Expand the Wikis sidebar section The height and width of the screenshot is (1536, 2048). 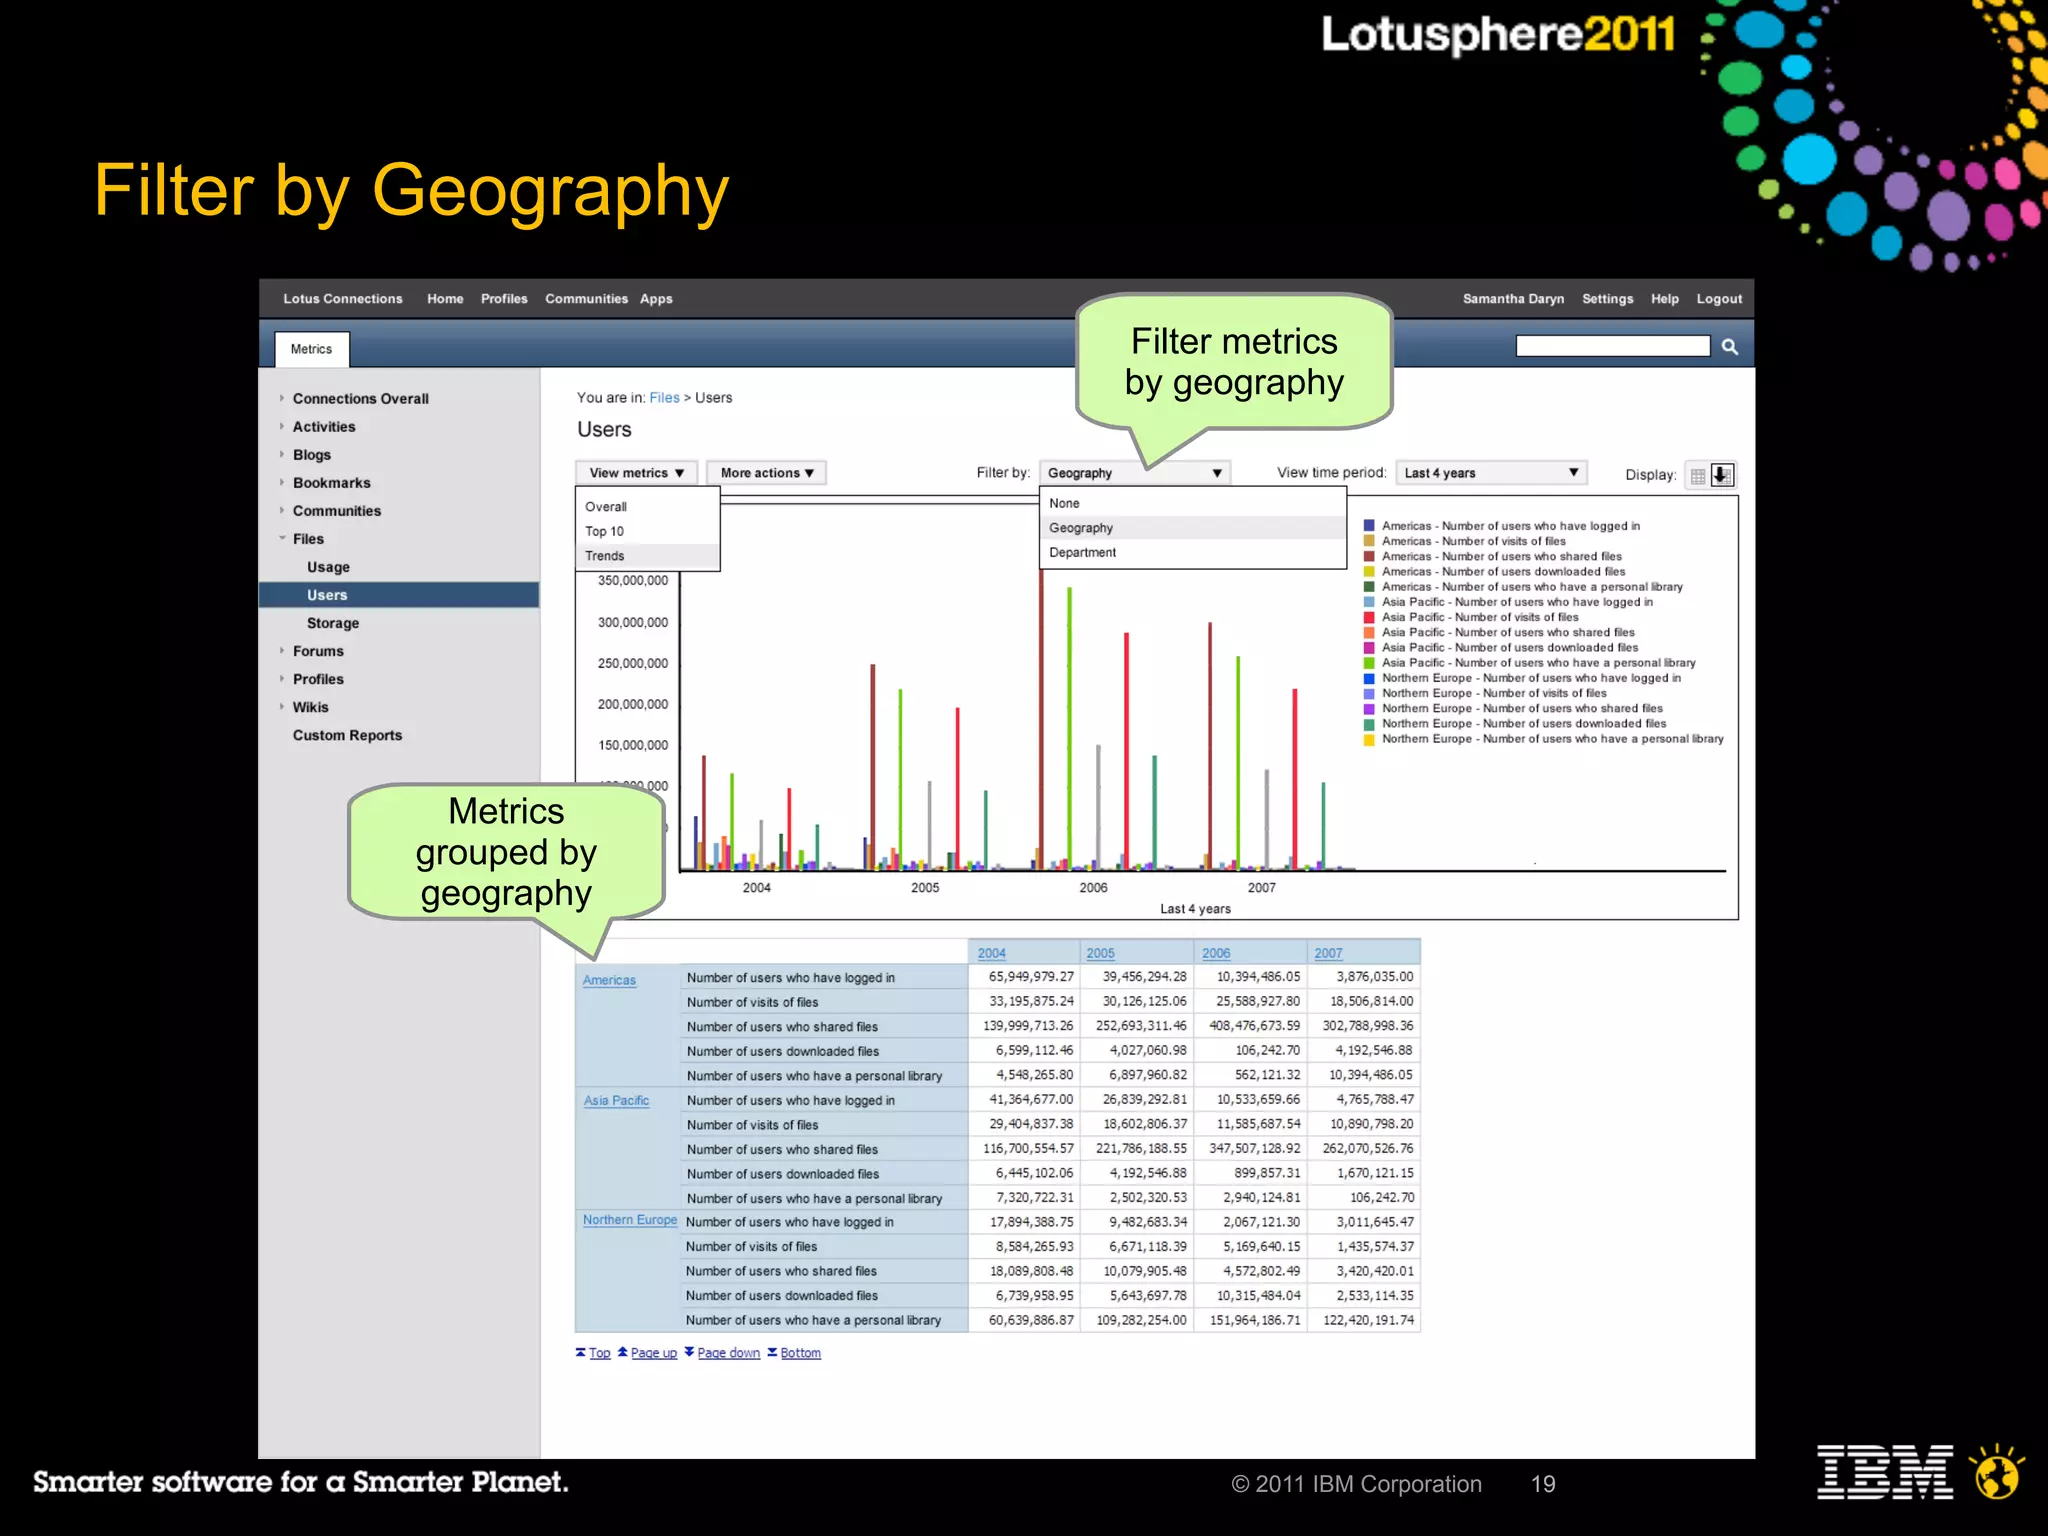[x=282, y=706]
